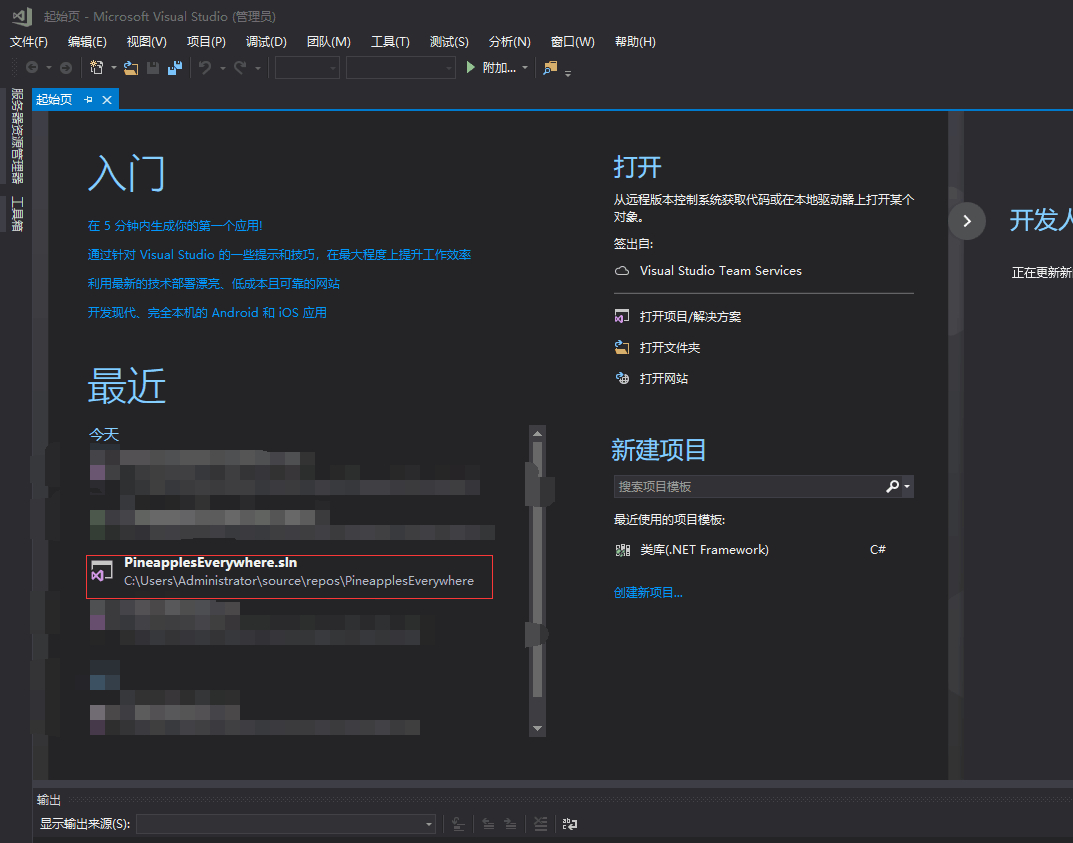
Task: Click the Visual Studio logo in title bar
Action: tap(22, 16)
